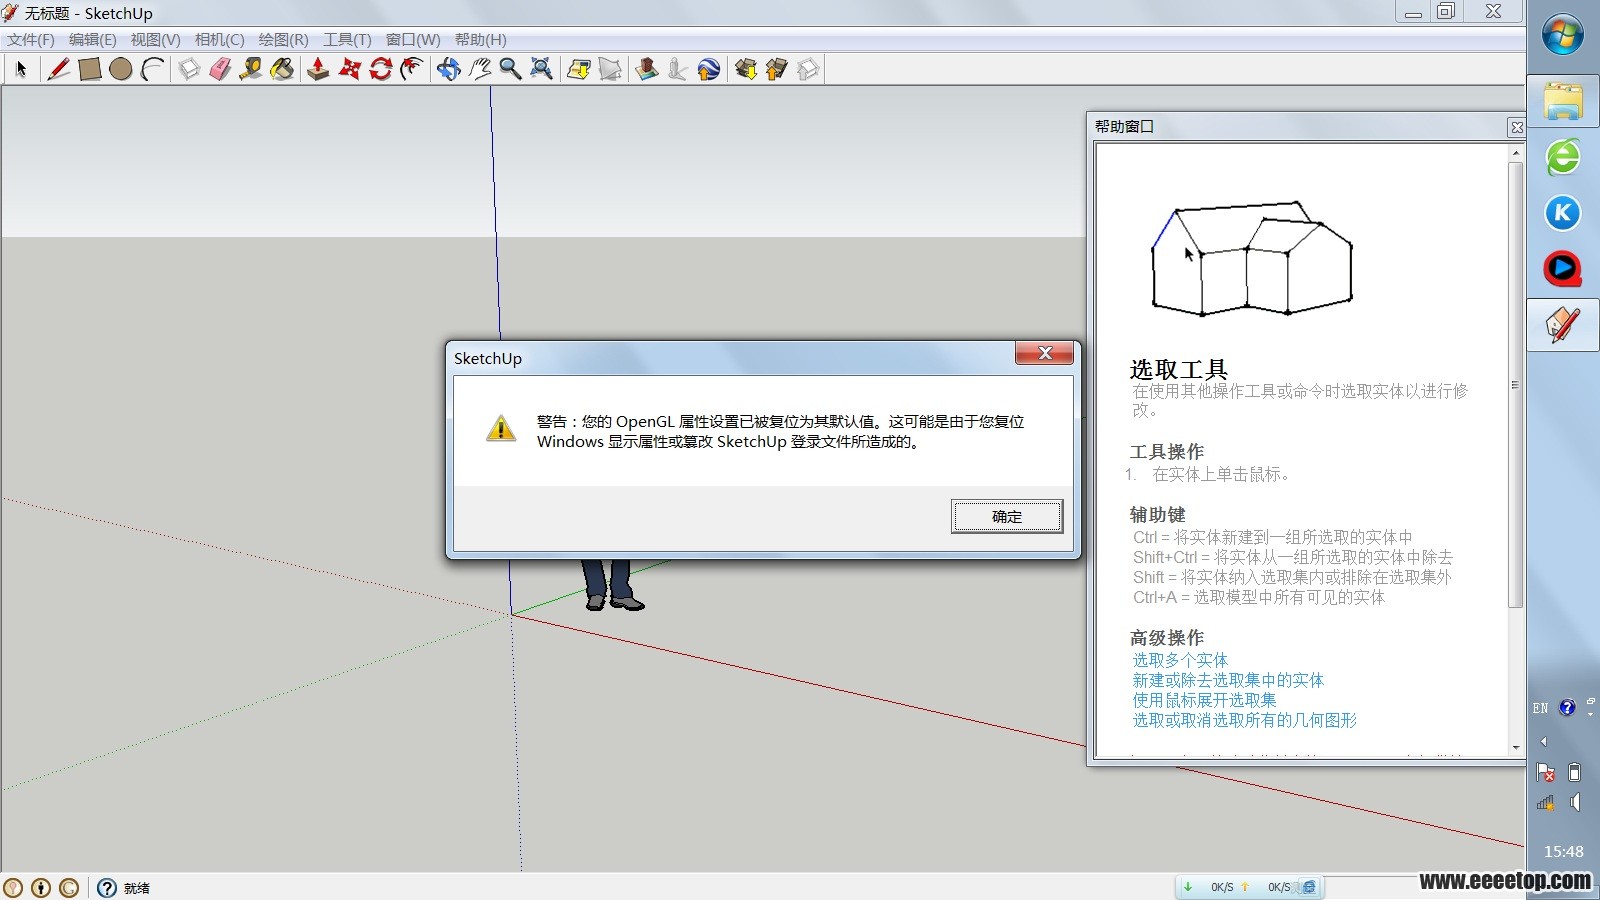
Task: Open the 相机(C) menu
Action: click(x=219, y=40)
